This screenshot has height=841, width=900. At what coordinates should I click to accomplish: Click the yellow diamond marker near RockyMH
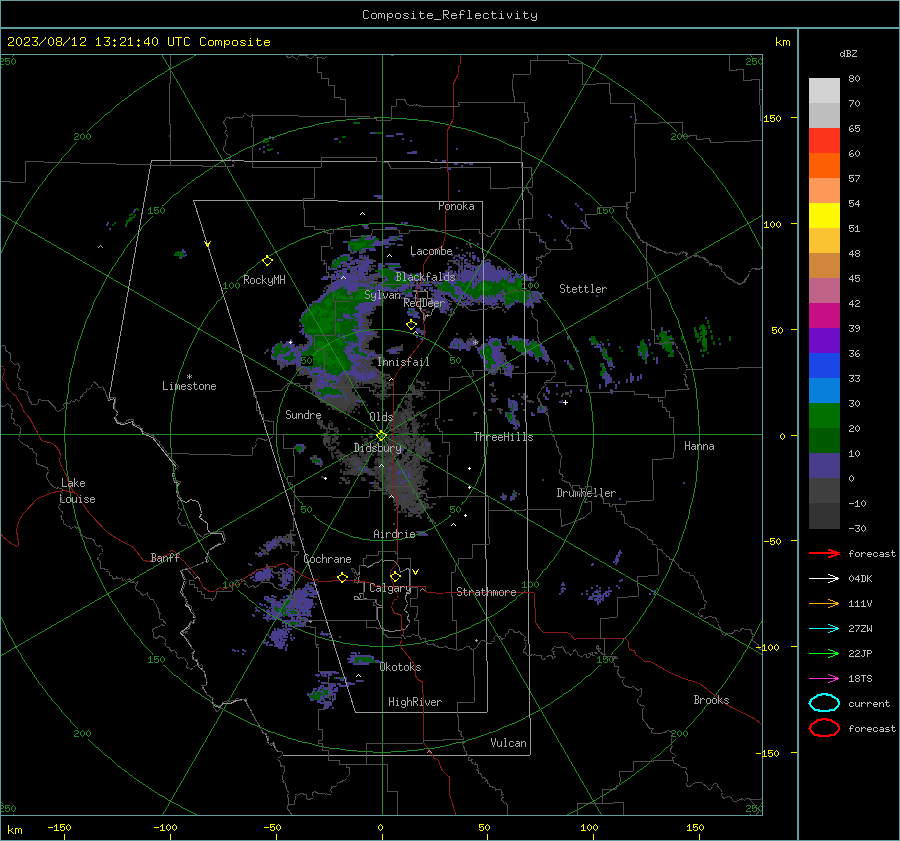click(267, 261)
